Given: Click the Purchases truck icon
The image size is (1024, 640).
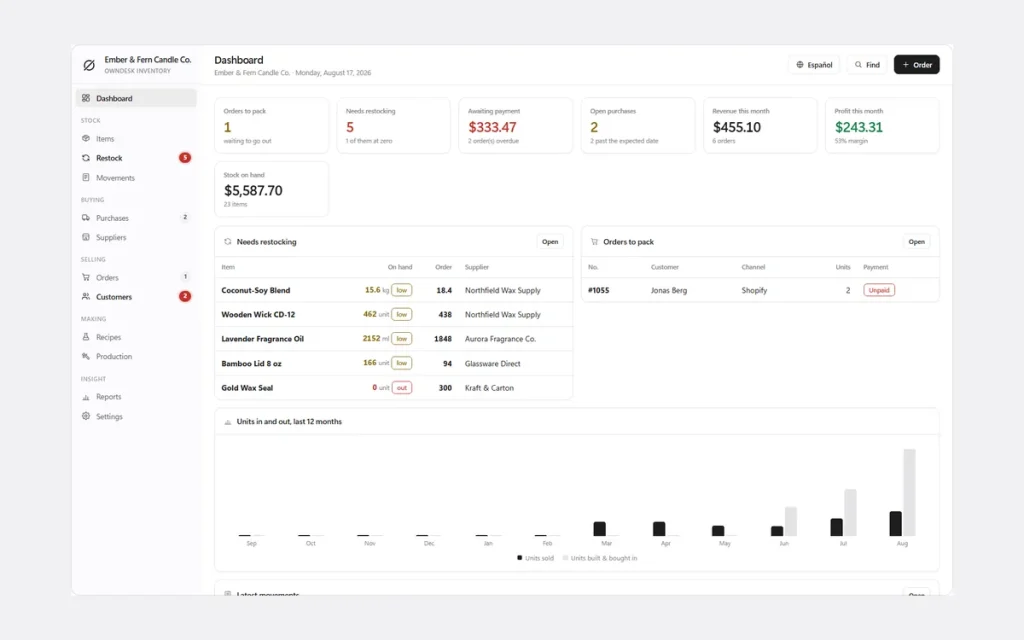Looking at the screenshot, I should coord(86,217).
